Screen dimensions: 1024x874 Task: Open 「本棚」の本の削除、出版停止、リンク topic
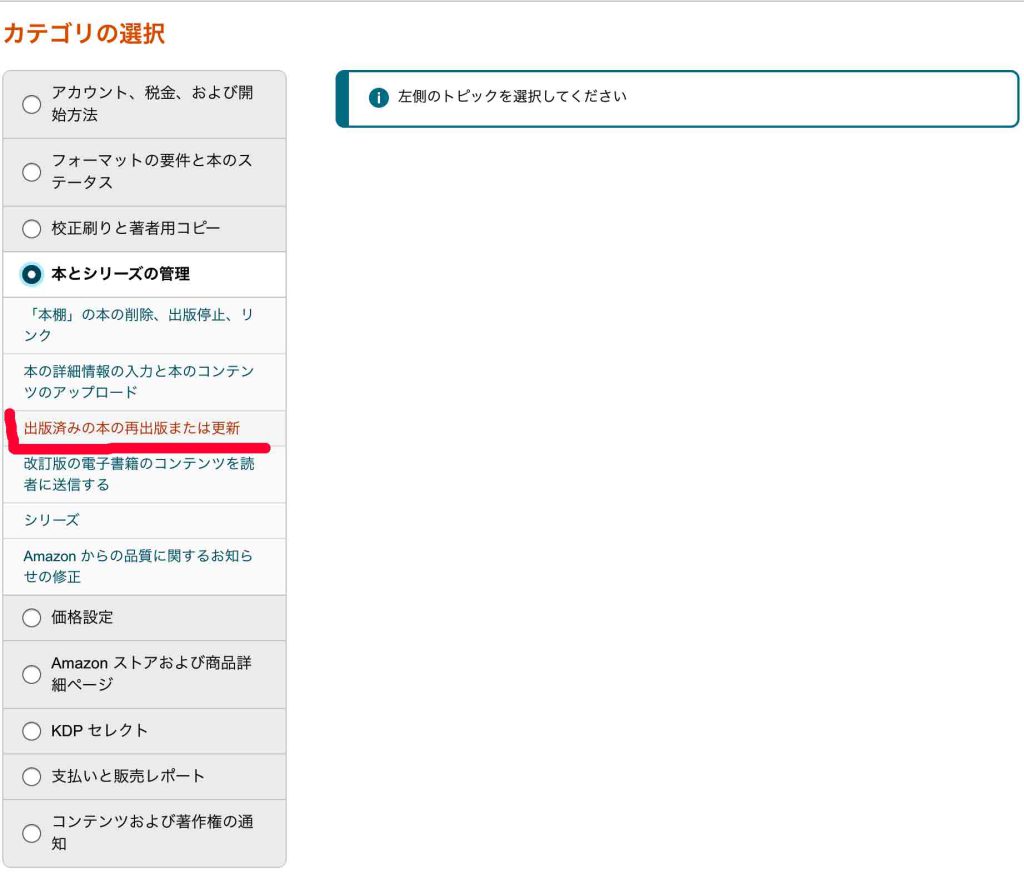(138, 325)
